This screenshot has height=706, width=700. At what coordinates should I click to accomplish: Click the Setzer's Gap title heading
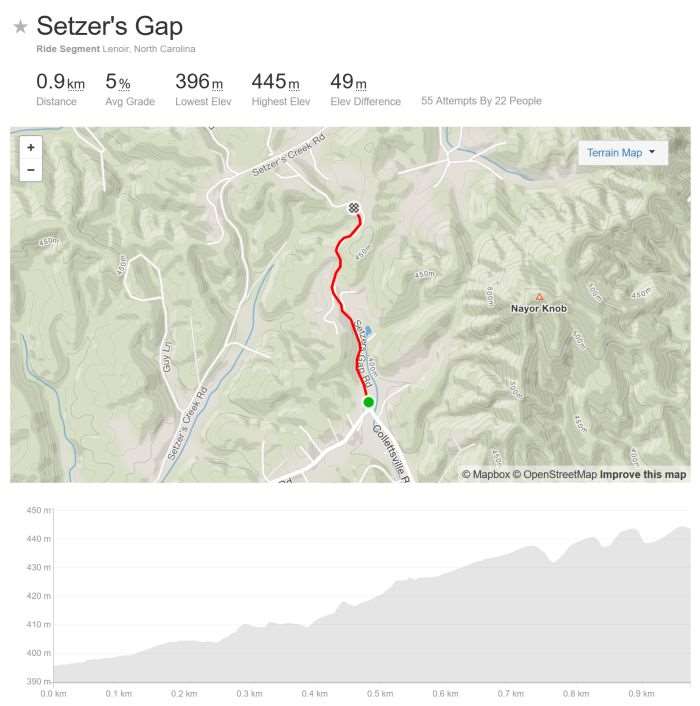(x=109, y=26)
